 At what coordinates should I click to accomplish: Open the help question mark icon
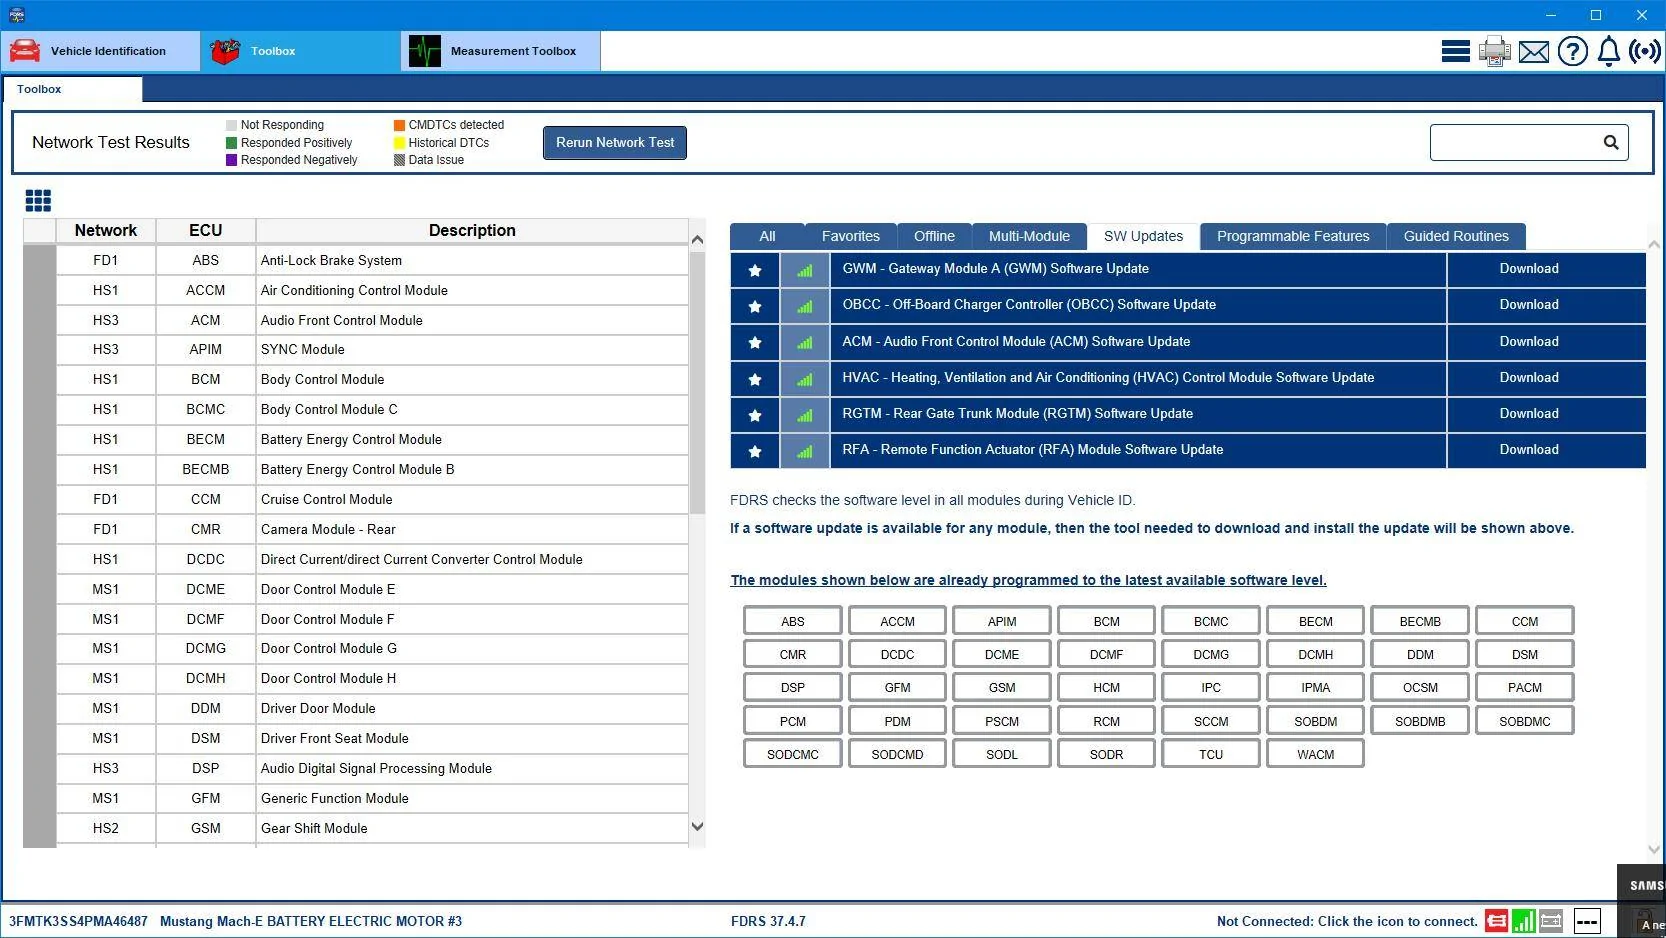click(1572, 51)
